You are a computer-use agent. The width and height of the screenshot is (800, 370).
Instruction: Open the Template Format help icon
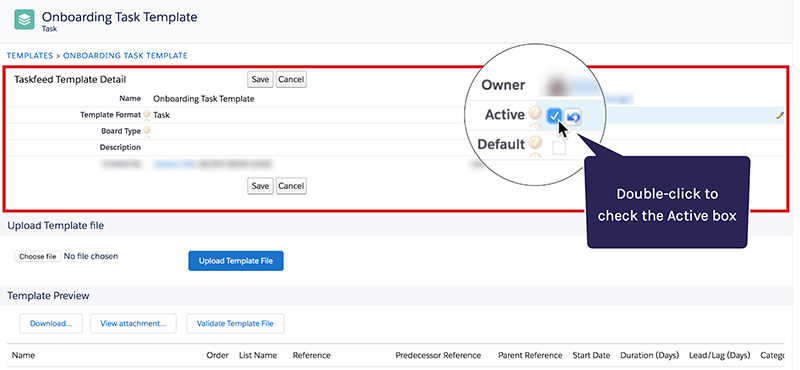tap(147, 114)
